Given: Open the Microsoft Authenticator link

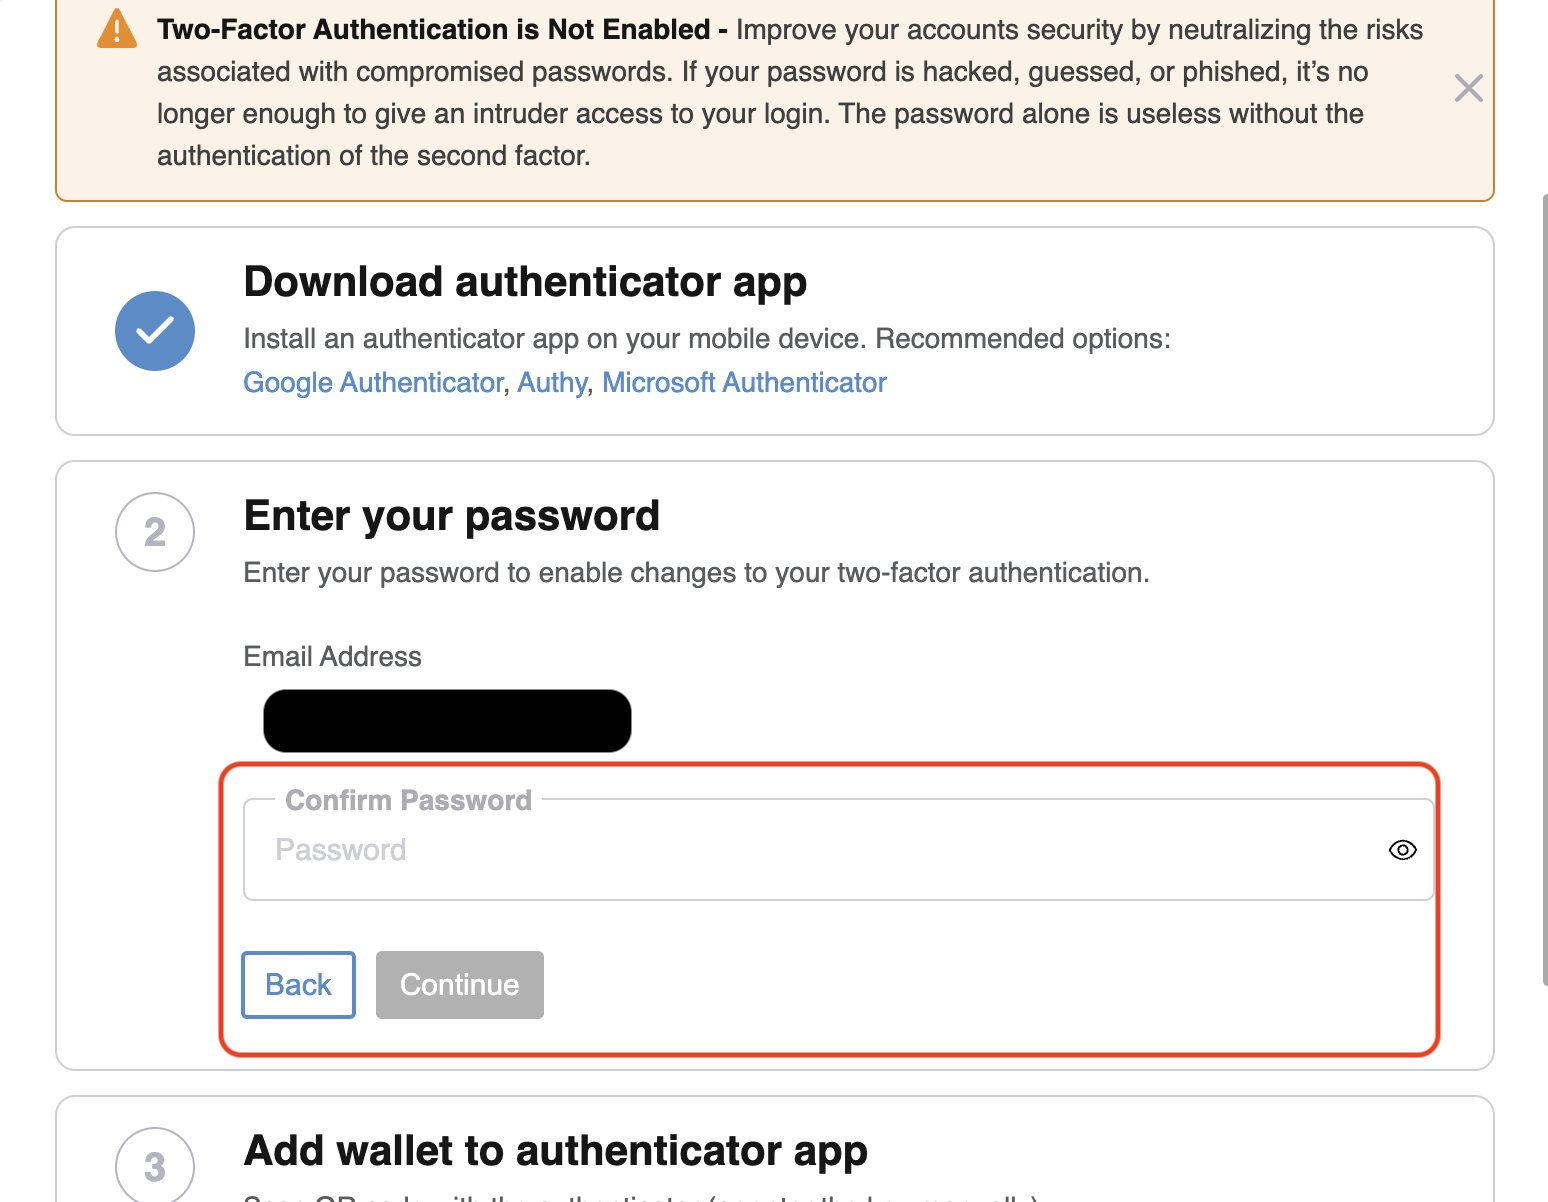Looking at the screenshot, I should [744, 383].
